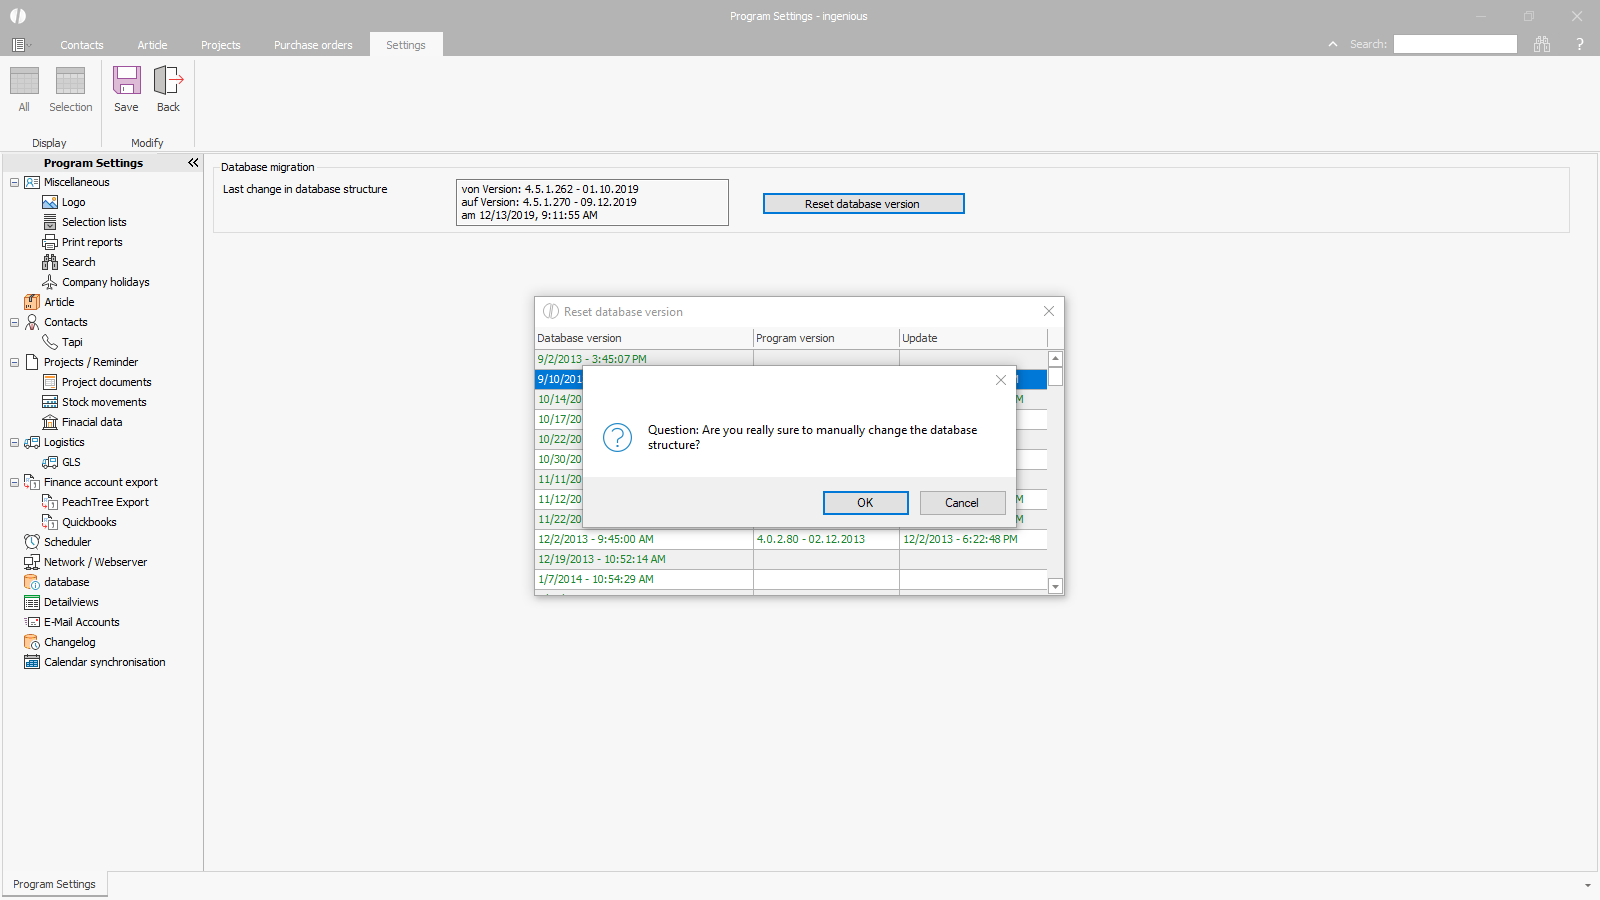Collapse the Miscellaneous tree node

pyautogui.click(x=14, y=182)
